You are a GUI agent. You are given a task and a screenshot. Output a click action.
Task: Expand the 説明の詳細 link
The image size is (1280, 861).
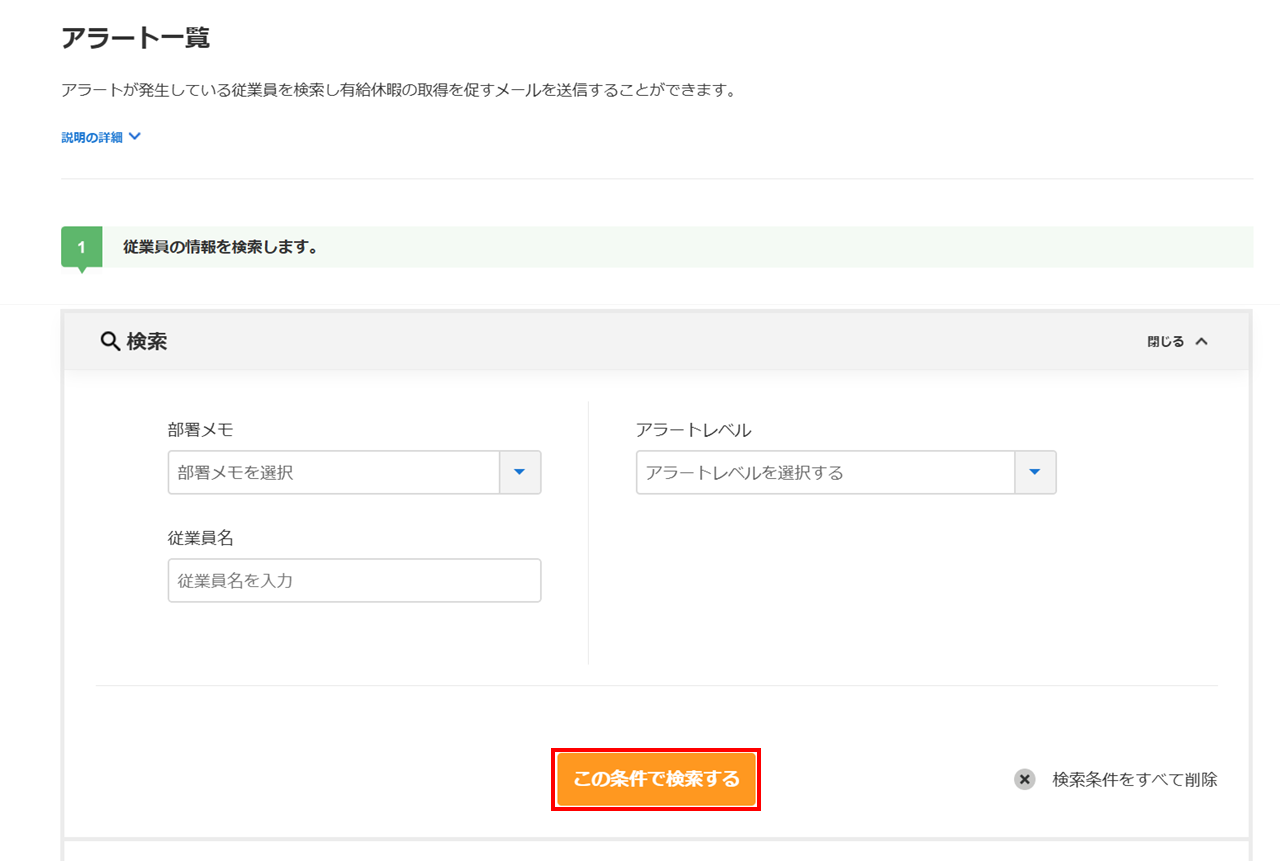[x=92, y=137]
